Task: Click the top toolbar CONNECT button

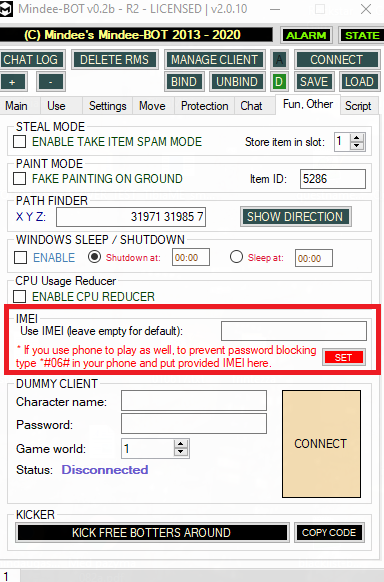Action: pos(337,60)
